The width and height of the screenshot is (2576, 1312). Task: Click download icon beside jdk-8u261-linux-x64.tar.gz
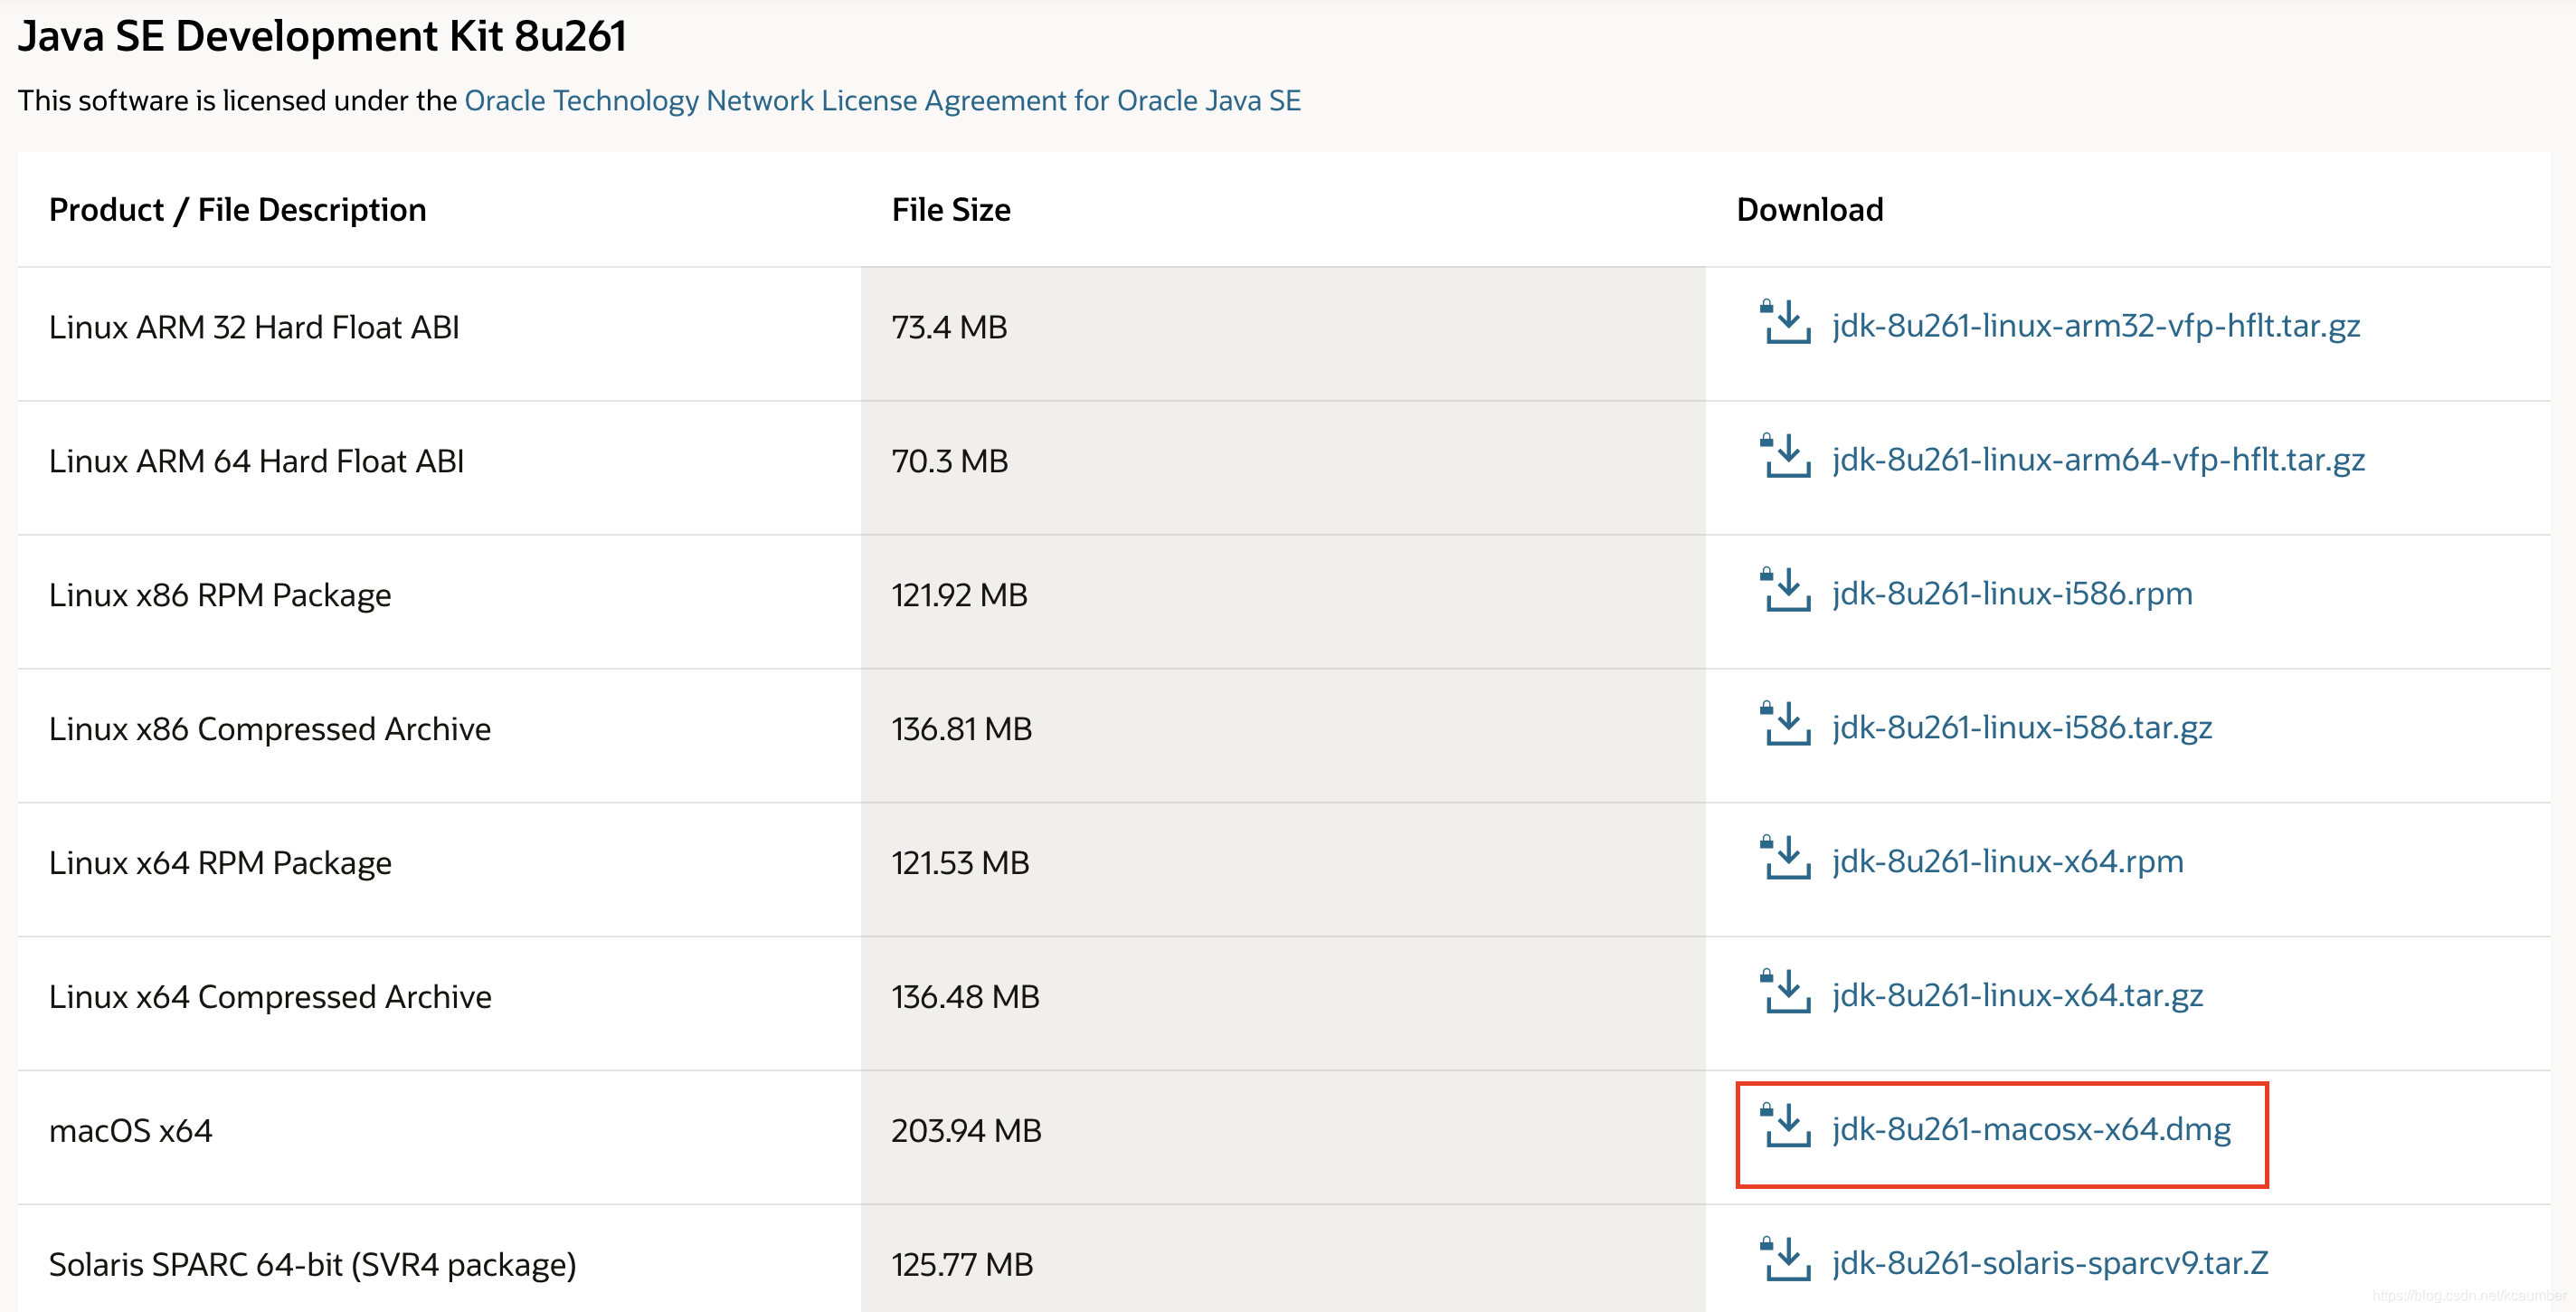(1785, 992)
